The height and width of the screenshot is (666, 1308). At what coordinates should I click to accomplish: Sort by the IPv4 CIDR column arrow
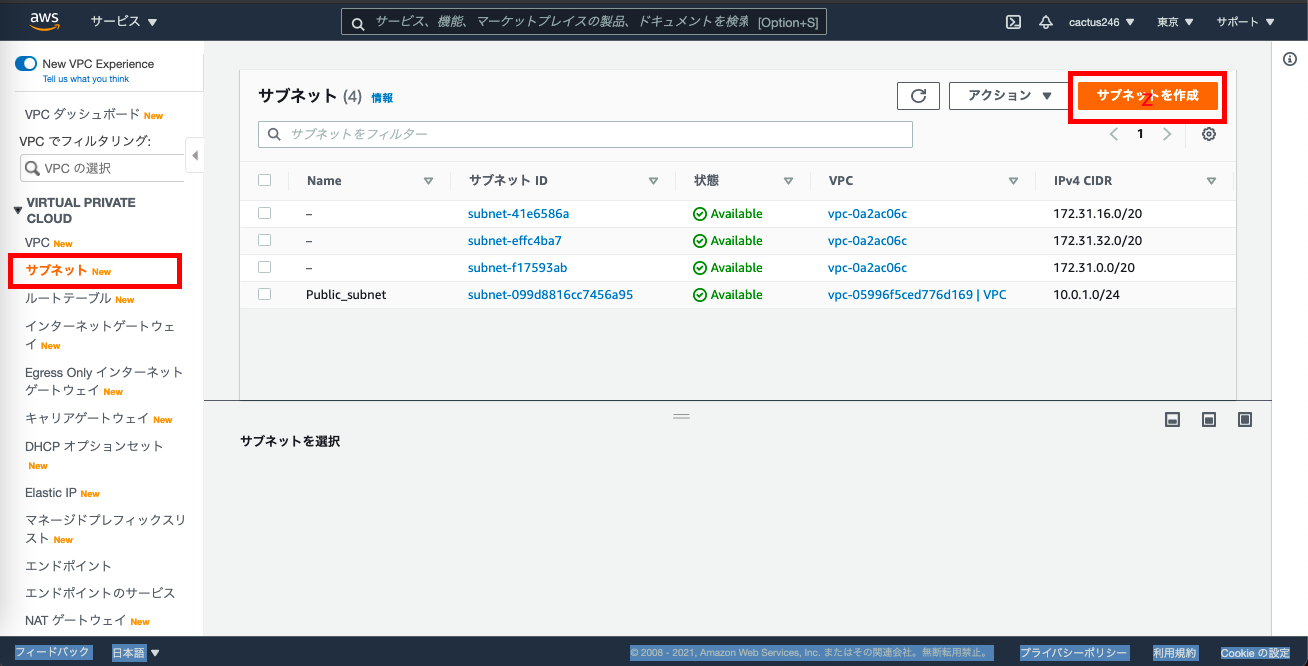click(1211, 181)
